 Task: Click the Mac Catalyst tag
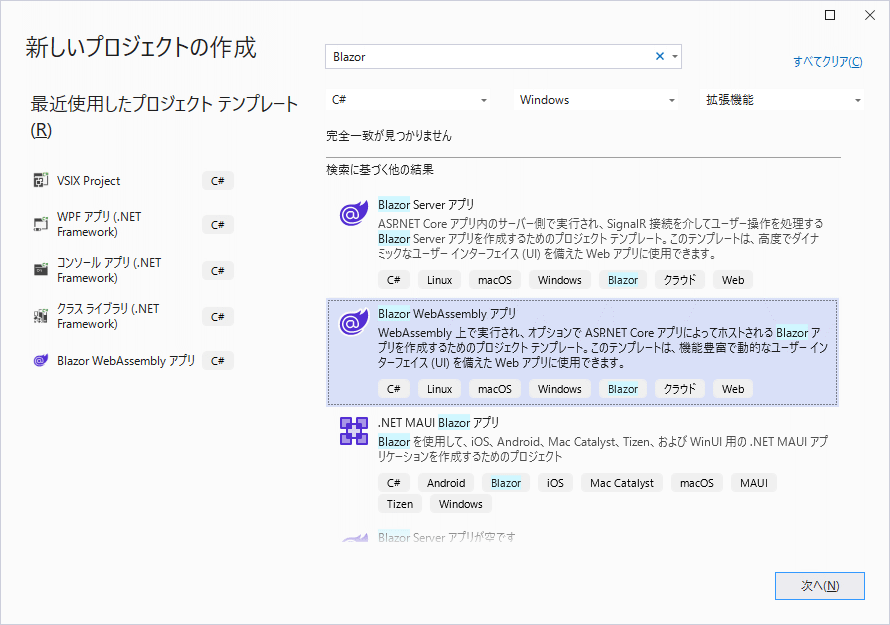click(621, 482)
